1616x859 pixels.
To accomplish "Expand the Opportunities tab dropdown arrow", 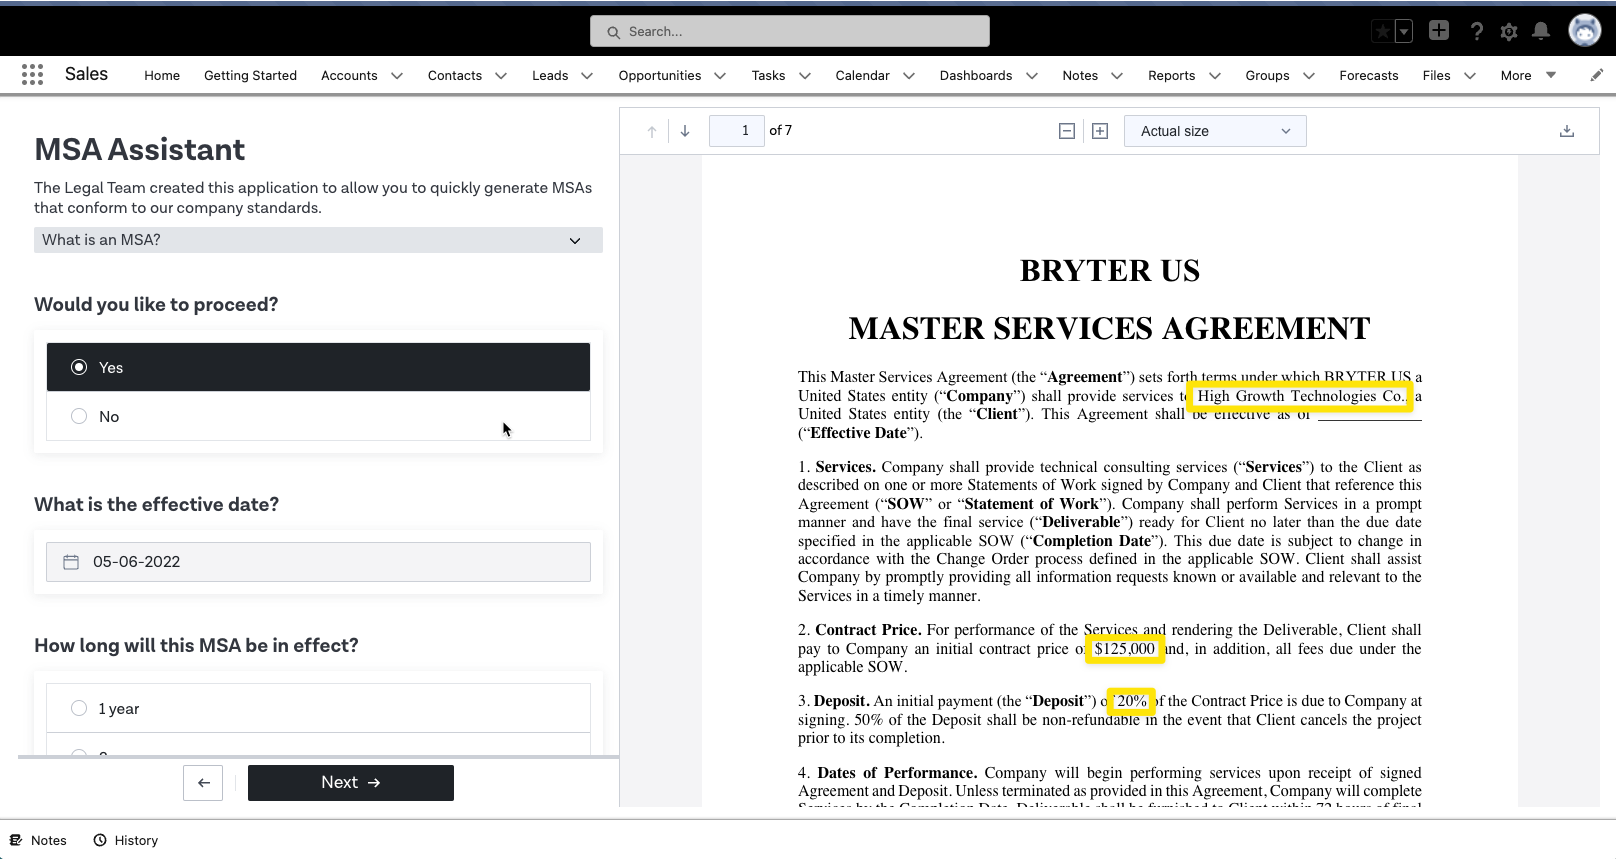I will tap(720, 76).
